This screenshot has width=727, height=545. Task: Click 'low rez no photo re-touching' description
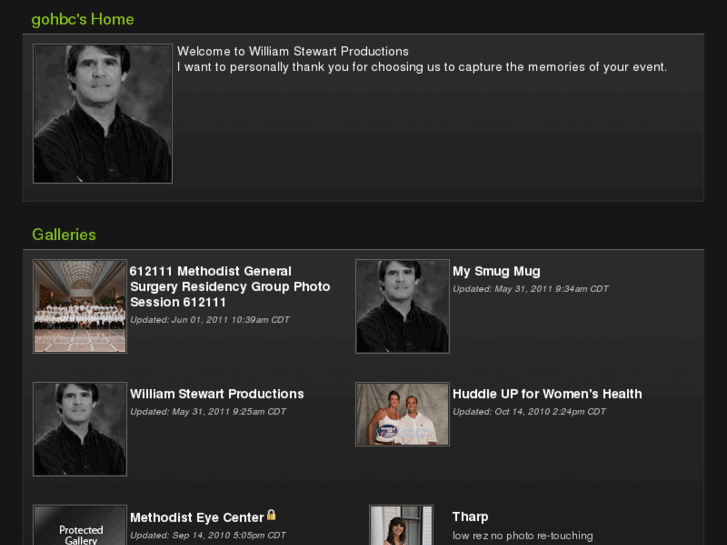pos(523,536)
